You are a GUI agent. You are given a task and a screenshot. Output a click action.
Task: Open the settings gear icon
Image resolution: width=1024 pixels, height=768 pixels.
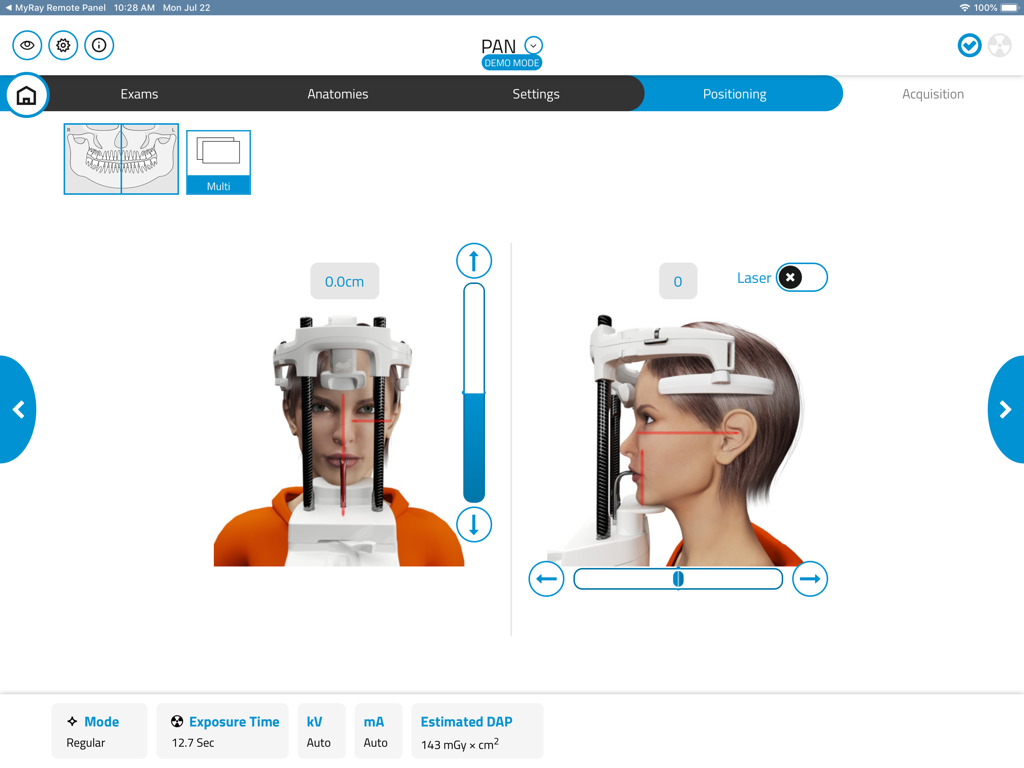(62, 45)
